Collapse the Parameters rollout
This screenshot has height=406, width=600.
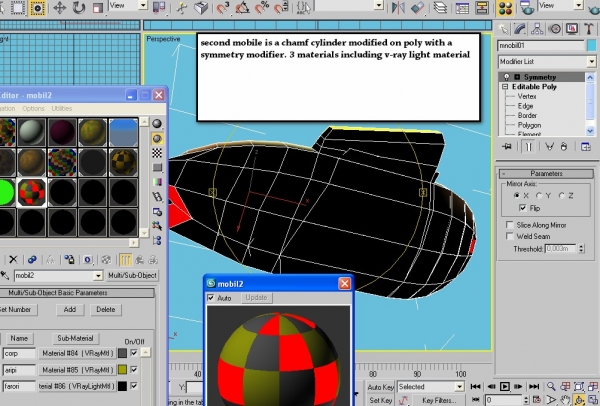(546, 174)
